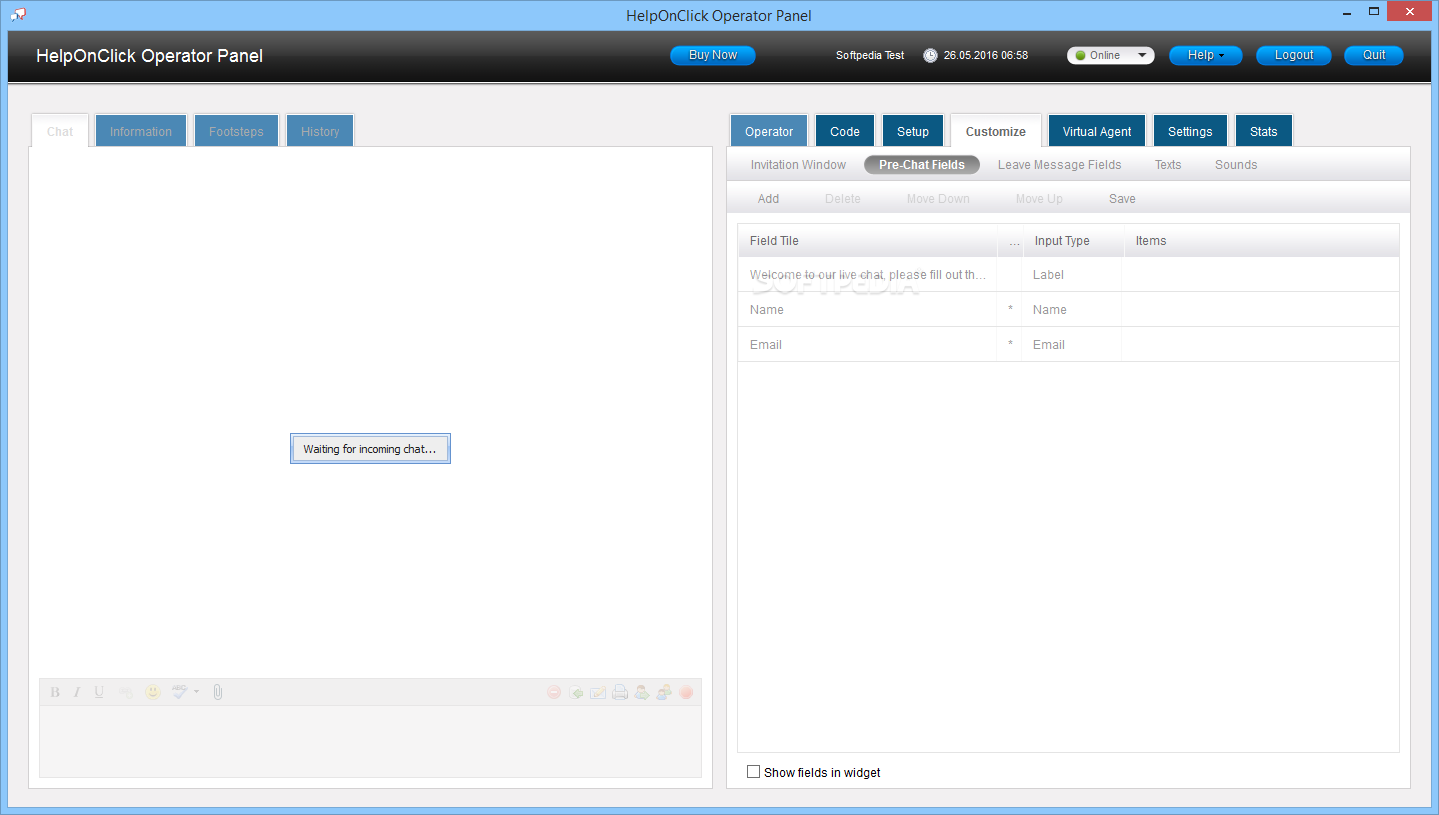Switch to the Chat tab
Image resolution: width=1439 pixels, height=815 pixels.
click(60, 131)
